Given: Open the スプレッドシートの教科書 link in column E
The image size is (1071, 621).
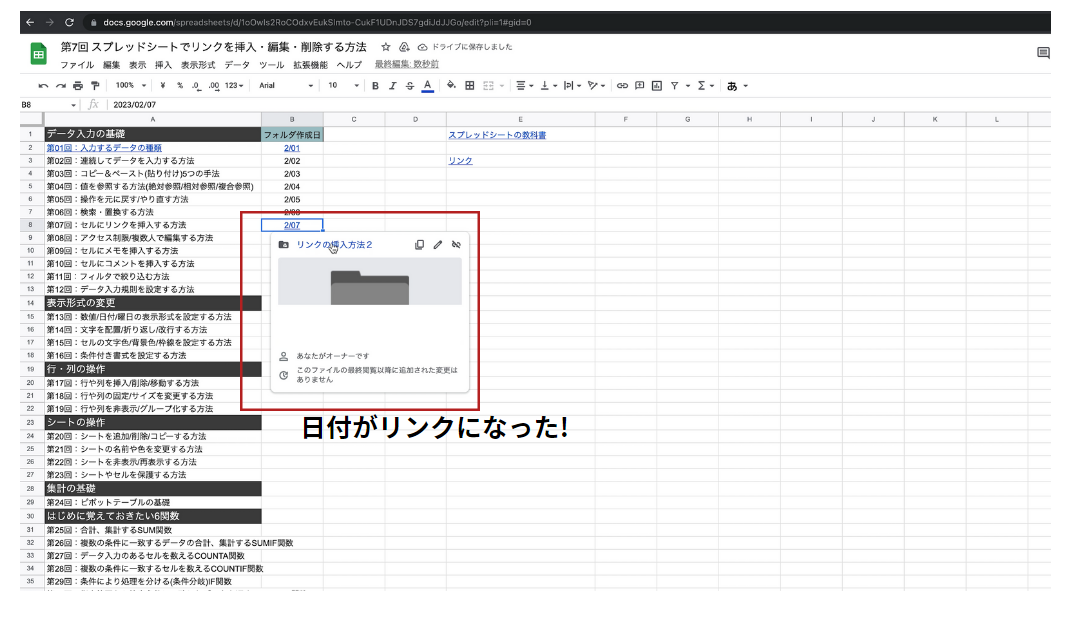Looking at the screenshot, I should (x=497, y=135).
